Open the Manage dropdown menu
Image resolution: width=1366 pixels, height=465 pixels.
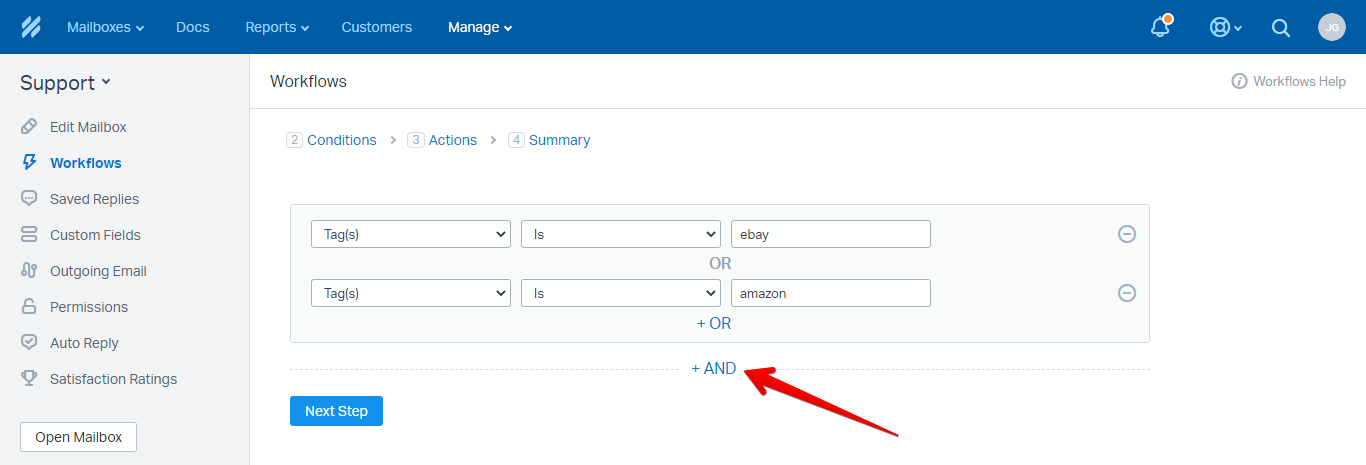click(480, 27)
